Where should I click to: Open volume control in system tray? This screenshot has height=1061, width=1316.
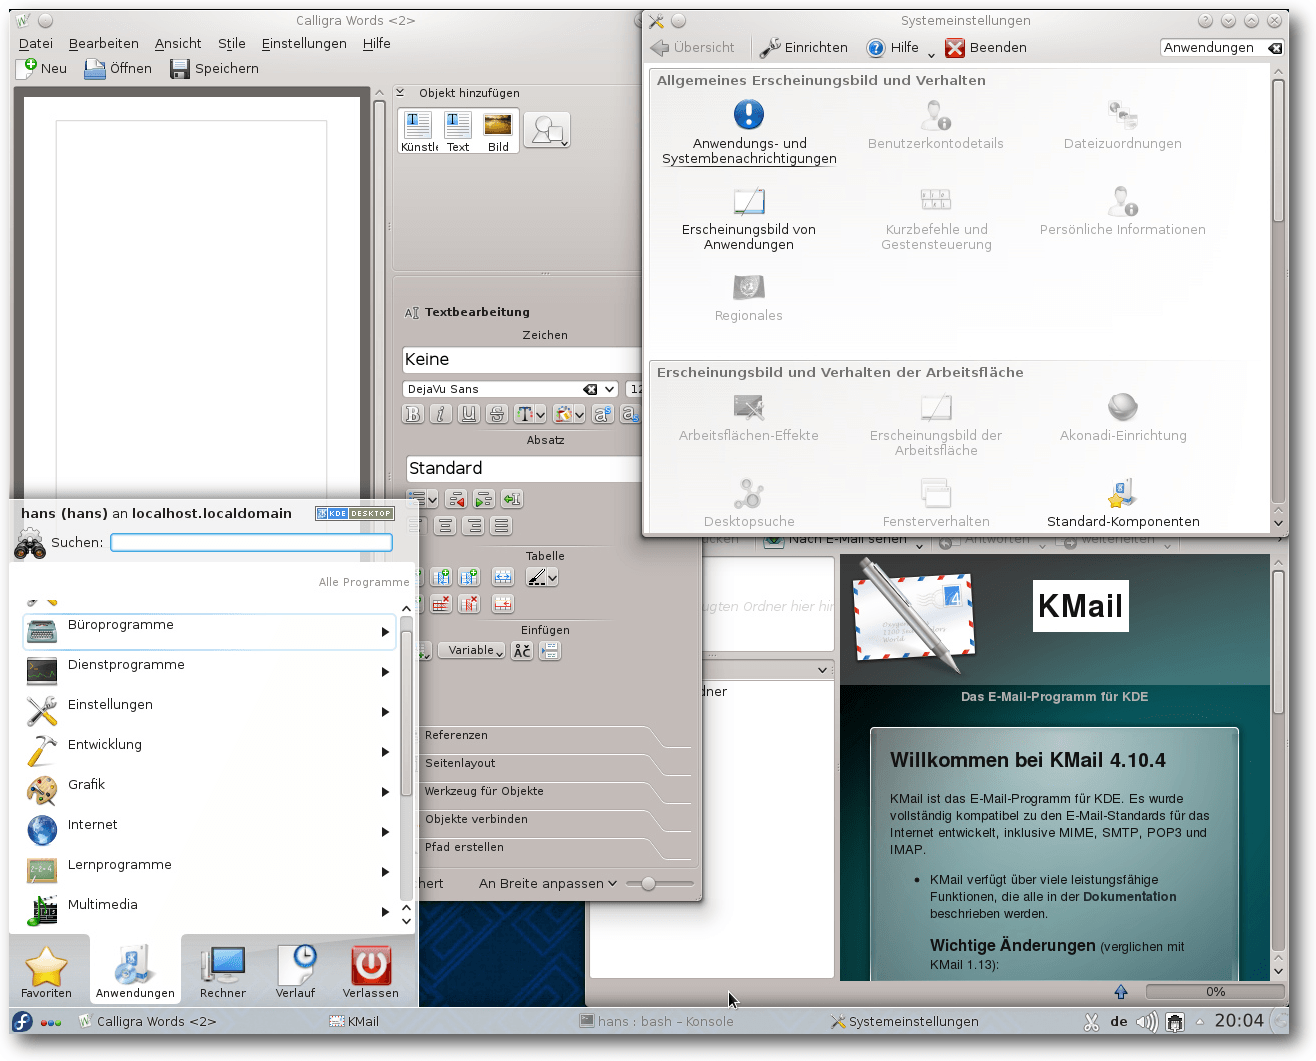1147,1021
